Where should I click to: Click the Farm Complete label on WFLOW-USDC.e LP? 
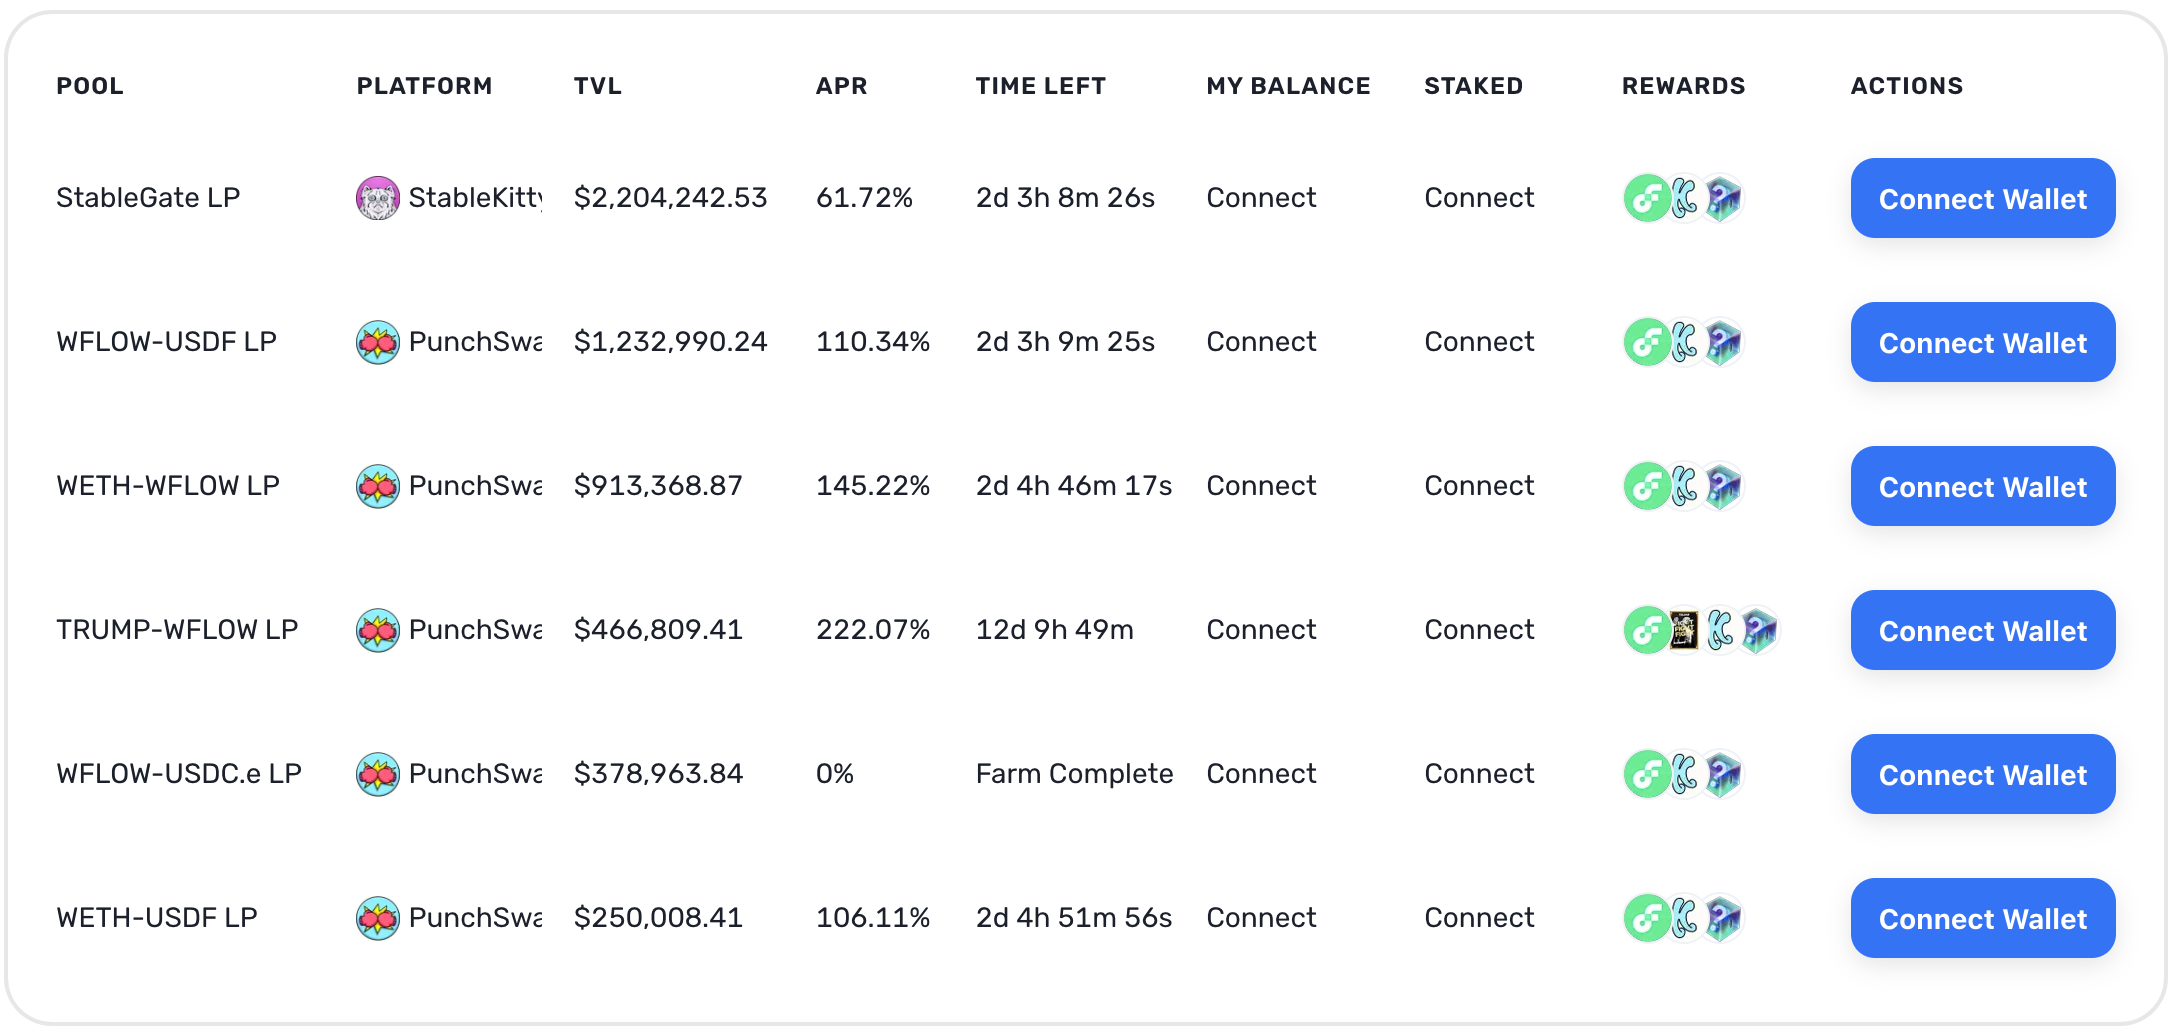(x=1074, y=774)
